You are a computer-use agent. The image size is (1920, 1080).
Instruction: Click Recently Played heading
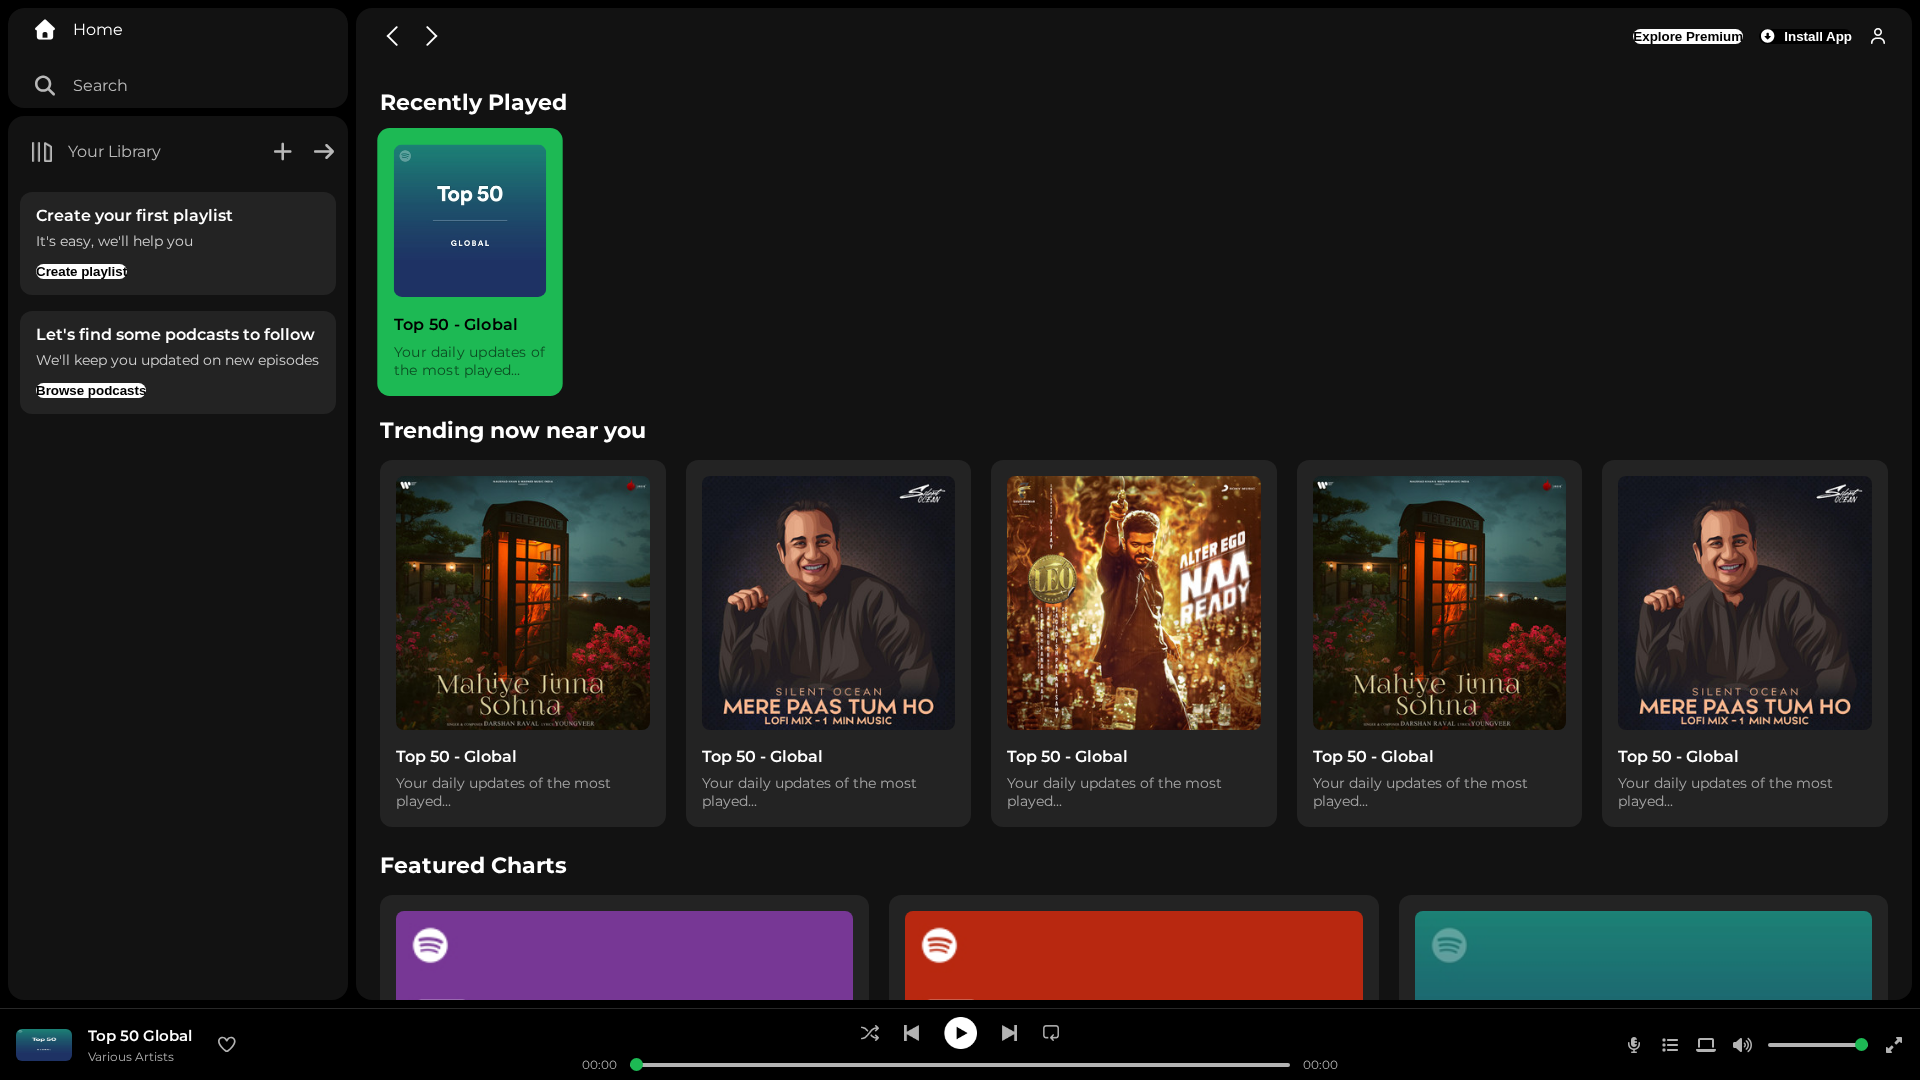coord(473,102)
